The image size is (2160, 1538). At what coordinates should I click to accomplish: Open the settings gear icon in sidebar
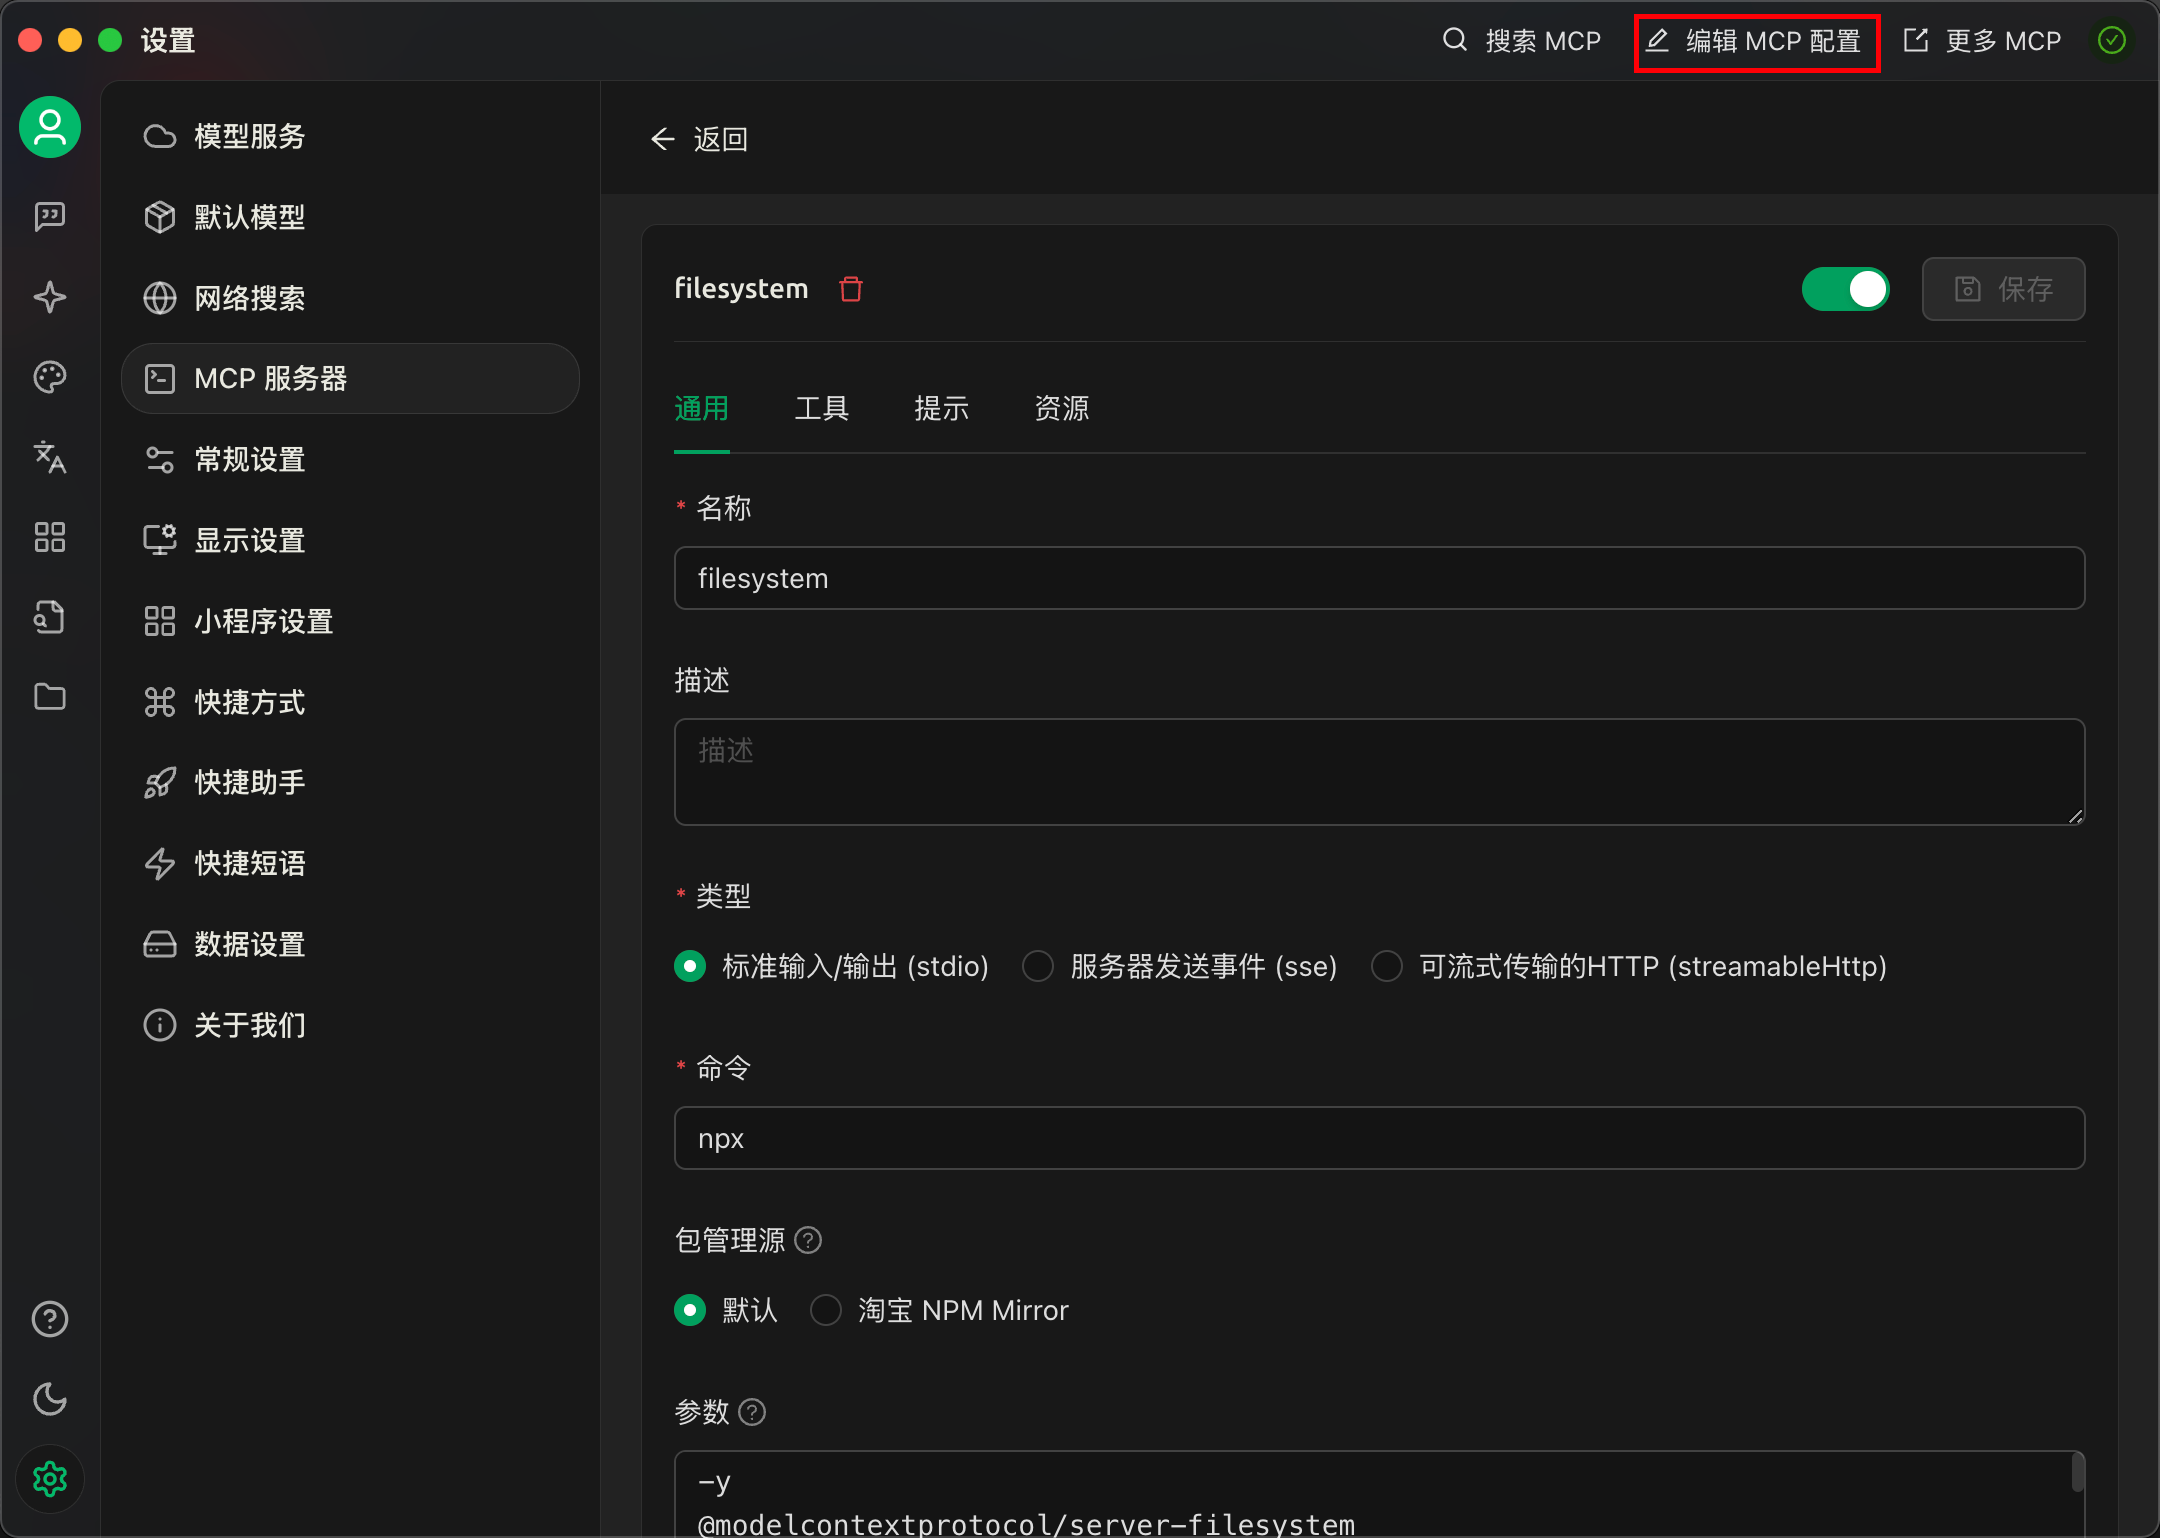pos(50,1479)
